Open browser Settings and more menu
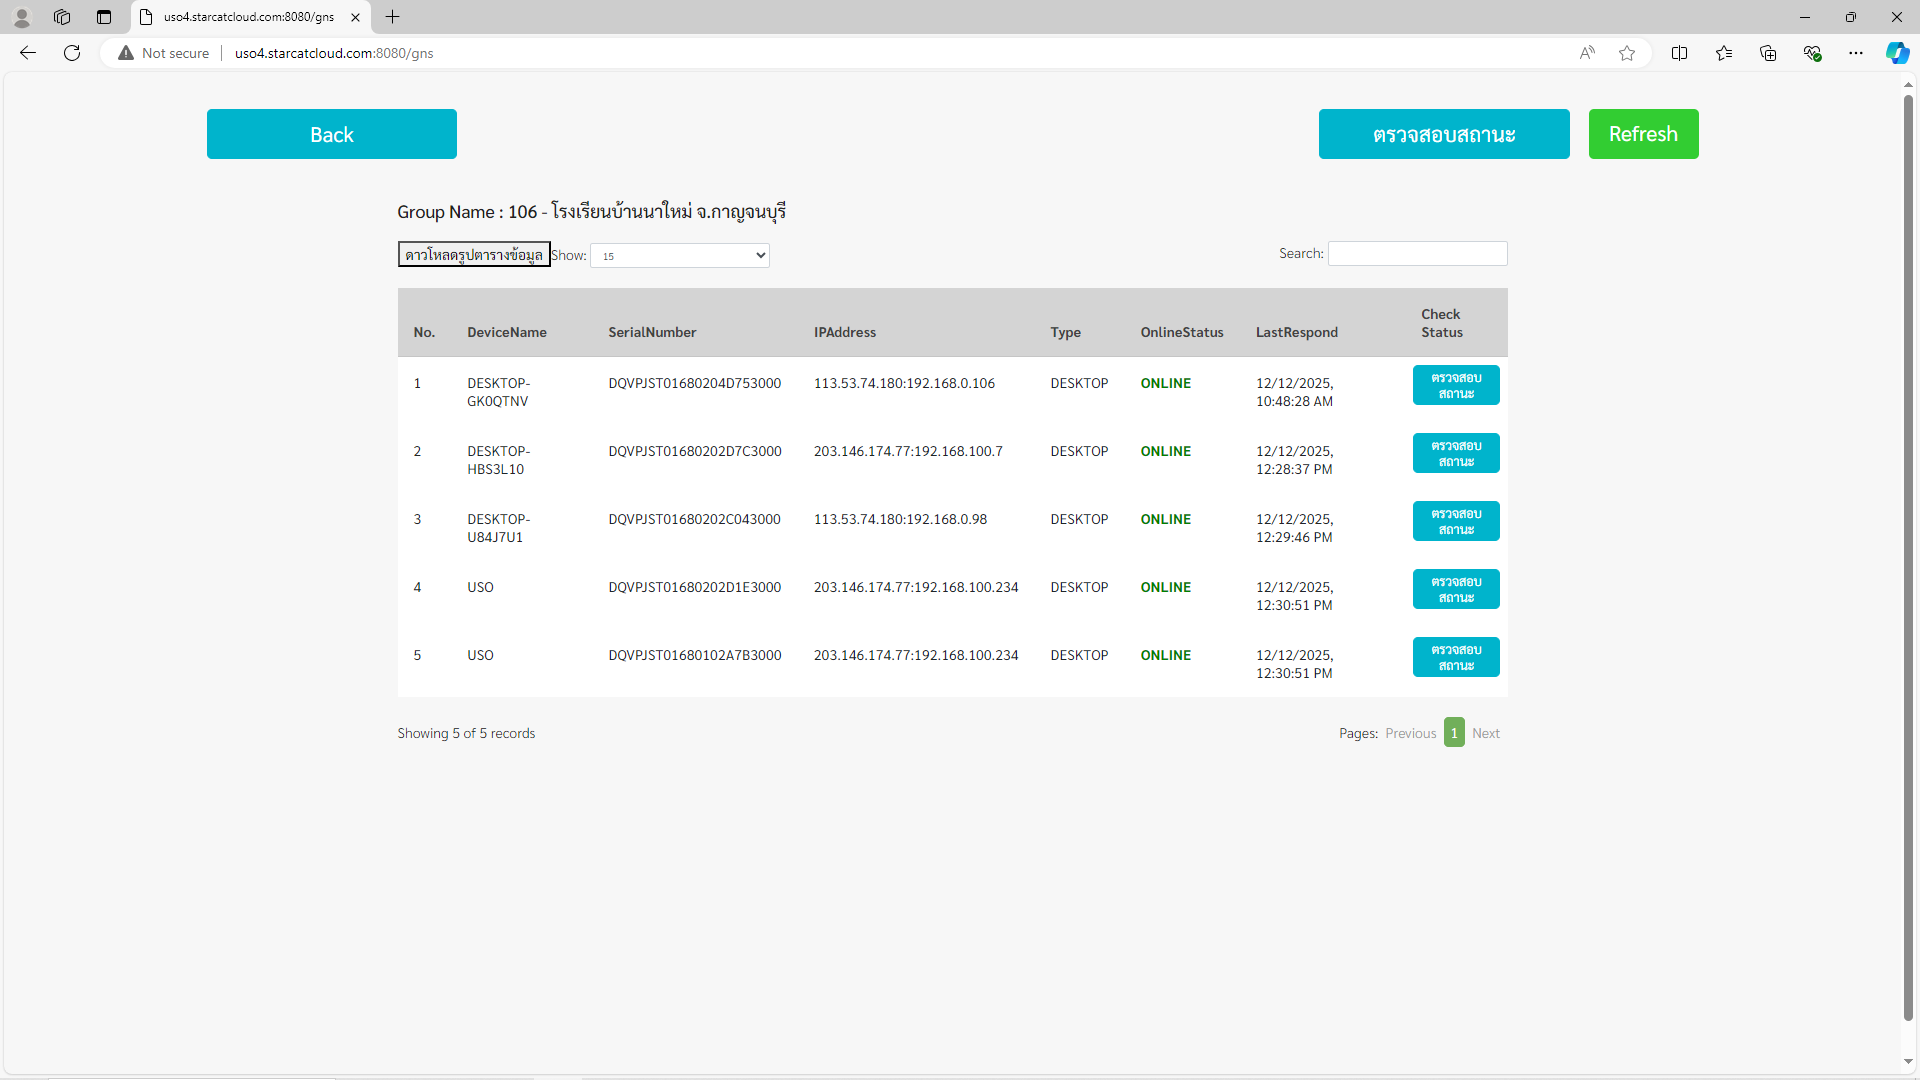1920x1080 pixels. [1855, 53]
